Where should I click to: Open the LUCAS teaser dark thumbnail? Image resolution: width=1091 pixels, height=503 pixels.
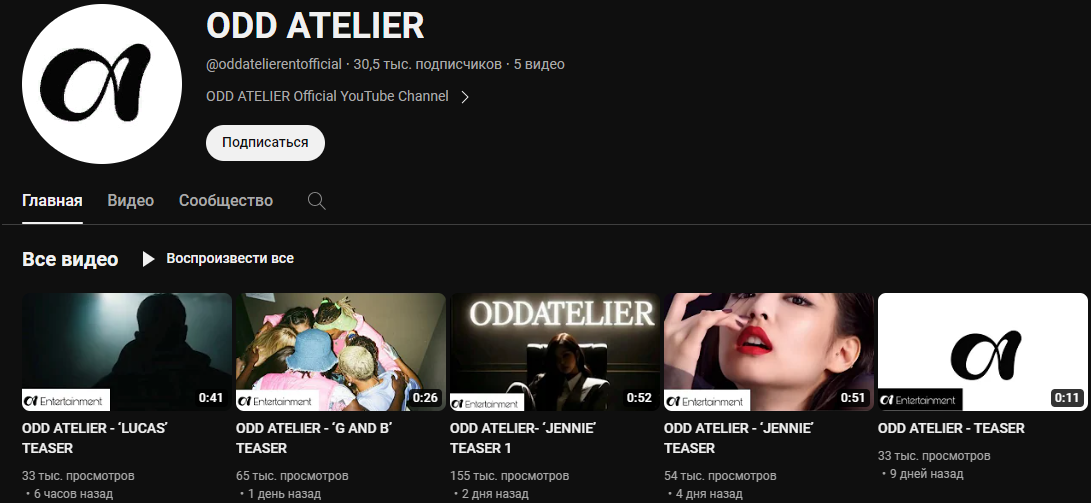coord(127,352)
